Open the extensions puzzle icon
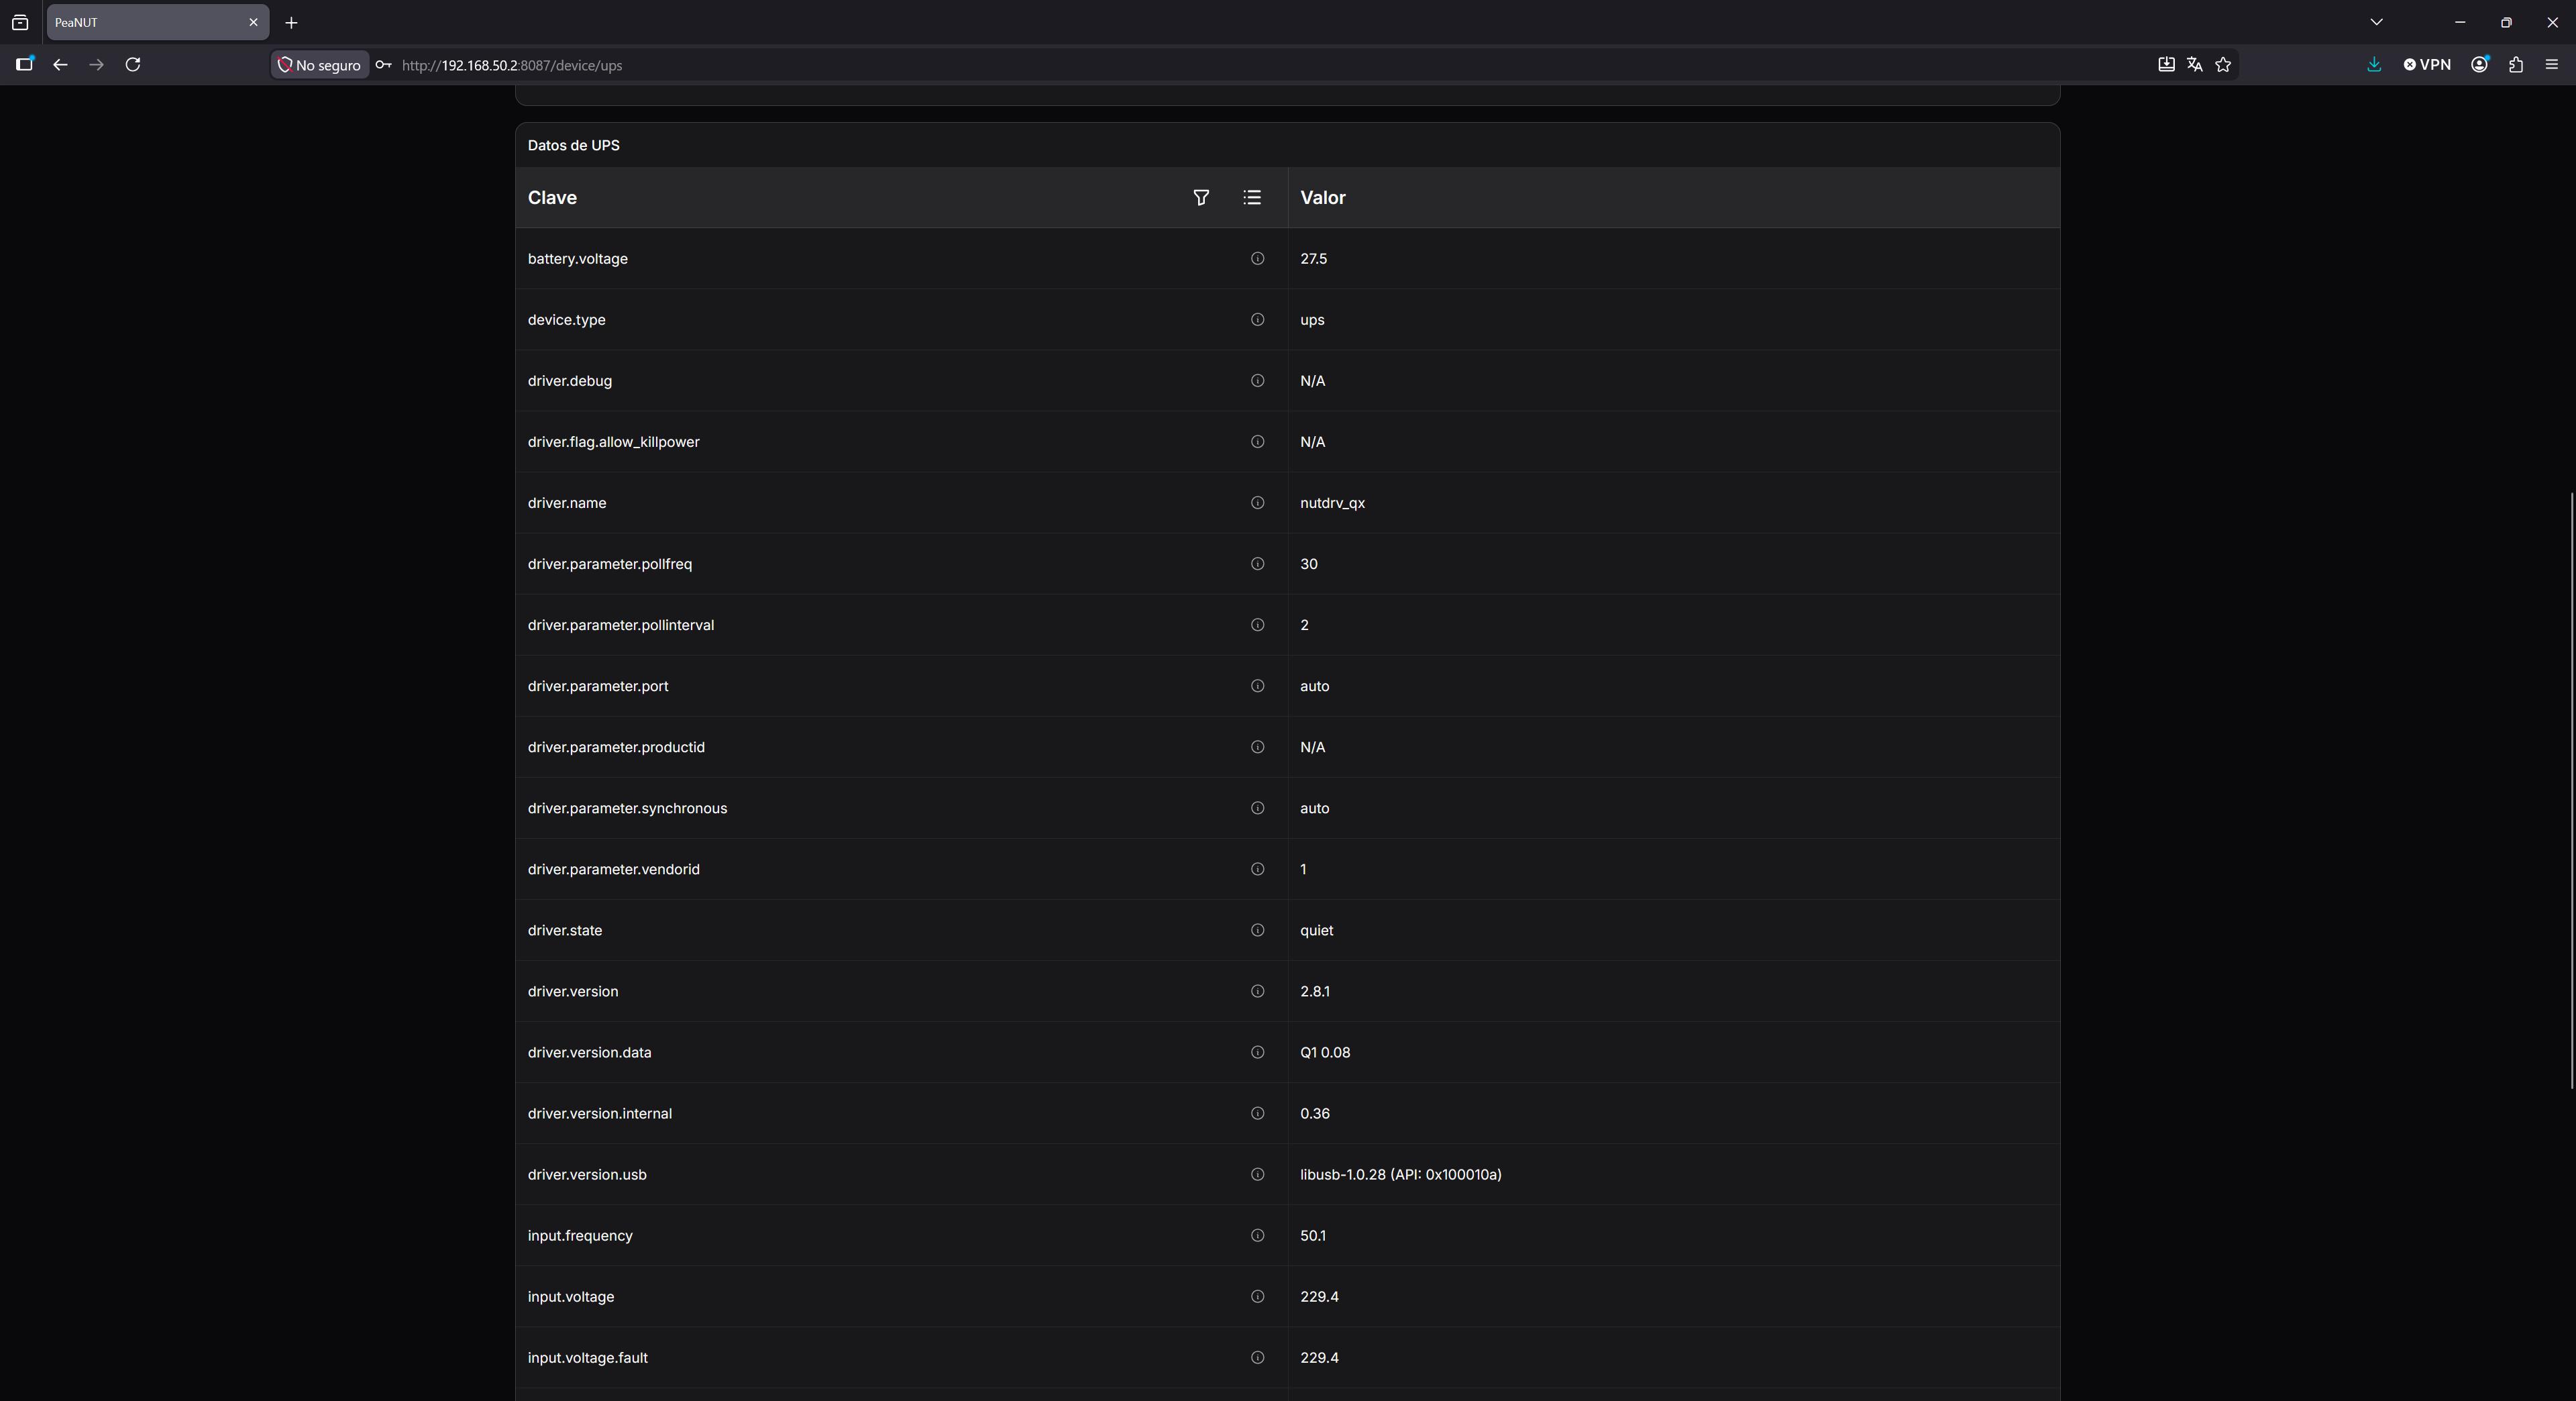This screenshot has width=2576, height=1401. 2516,65
